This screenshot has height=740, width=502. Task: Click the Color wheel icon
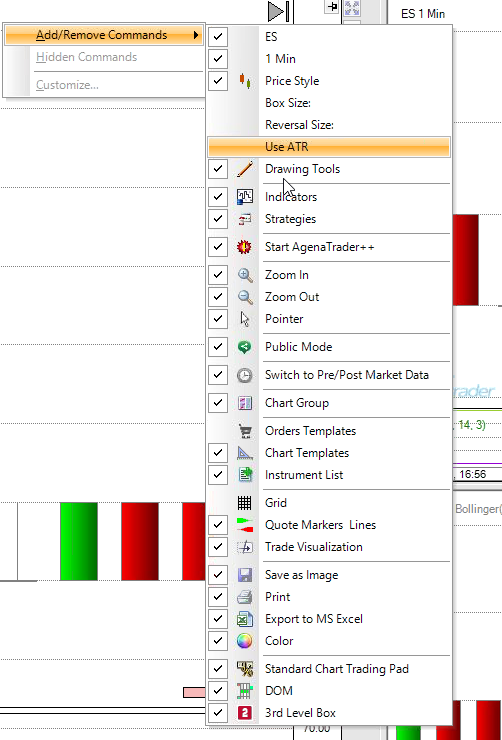coord(244,641)
